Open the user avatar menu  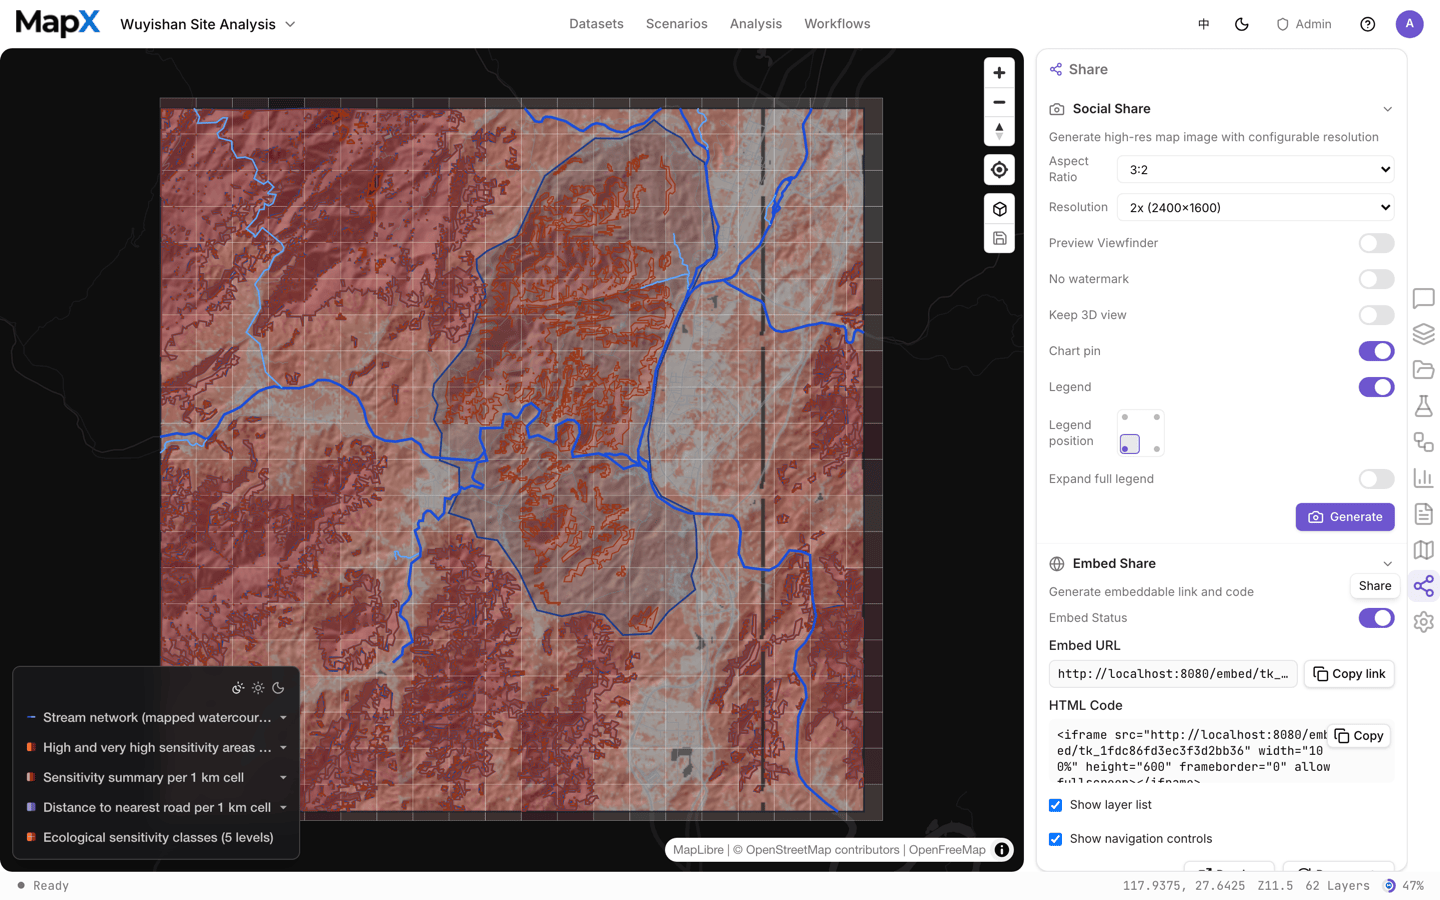tap(1409, 24)
